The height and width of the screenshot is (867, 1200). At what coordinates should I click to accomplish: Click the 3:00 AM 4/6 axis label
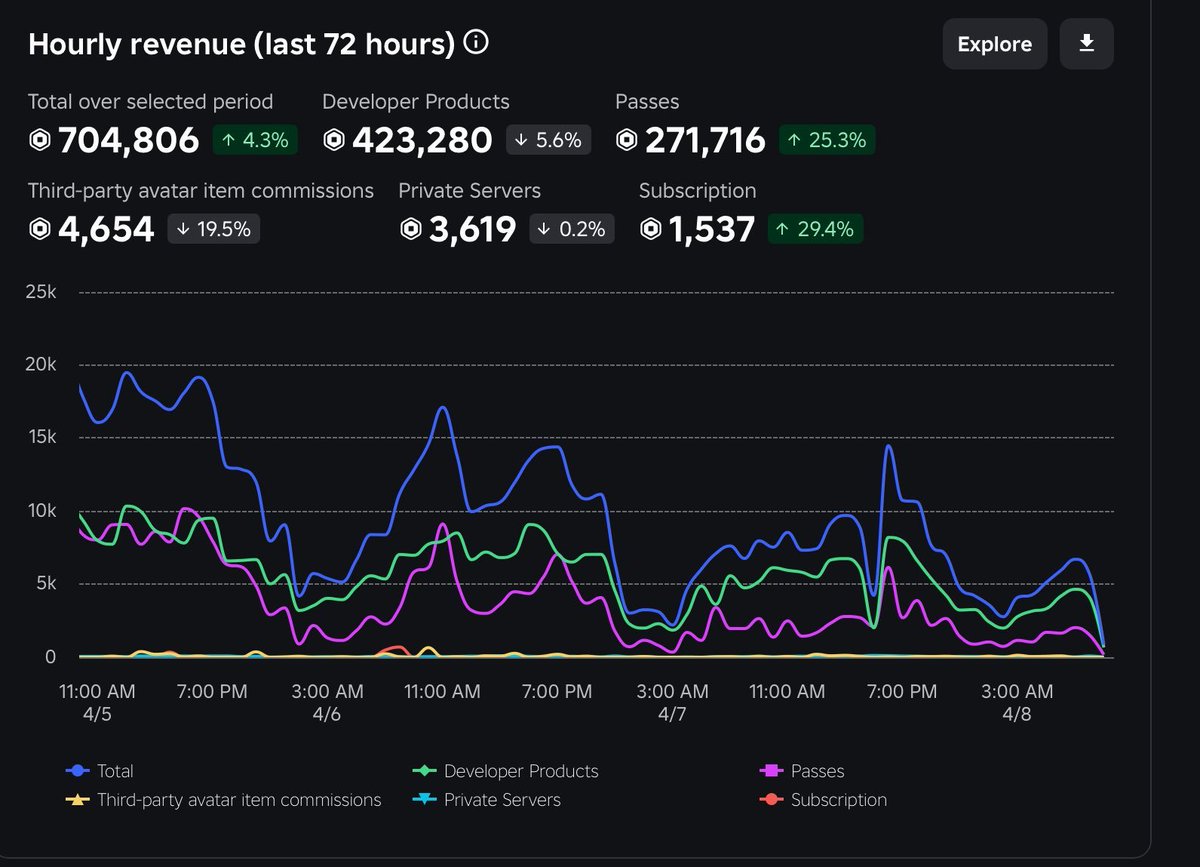[328, 703]
